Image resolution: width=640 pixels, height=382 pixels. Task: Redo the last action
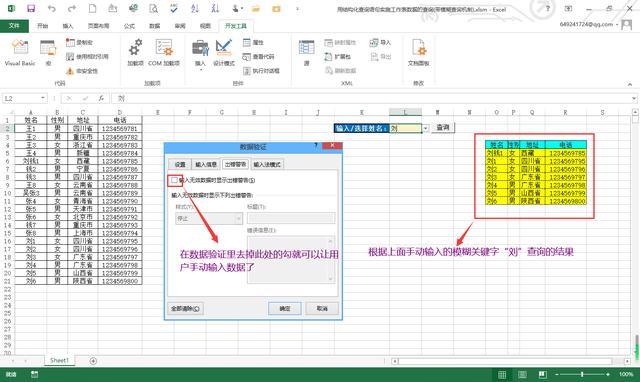tap(72, 8)
